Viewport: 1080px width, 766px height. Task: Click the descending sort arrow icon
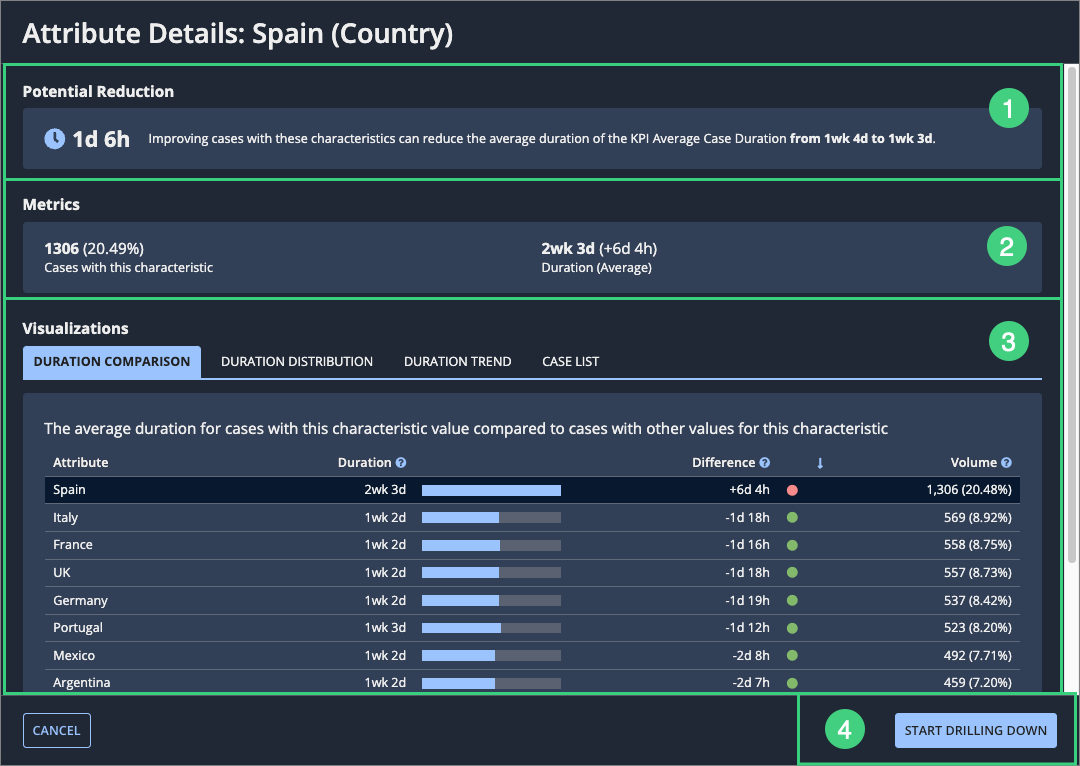pos(820,464)
